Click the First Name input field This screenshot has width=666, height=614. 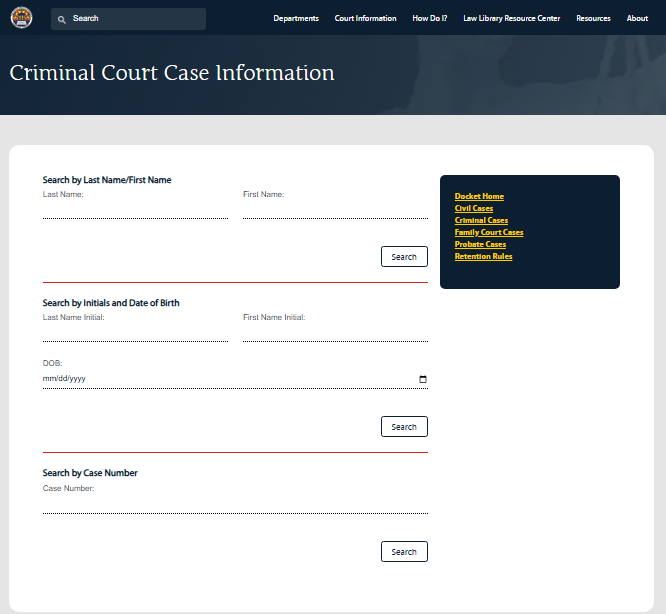coord(335,209)
